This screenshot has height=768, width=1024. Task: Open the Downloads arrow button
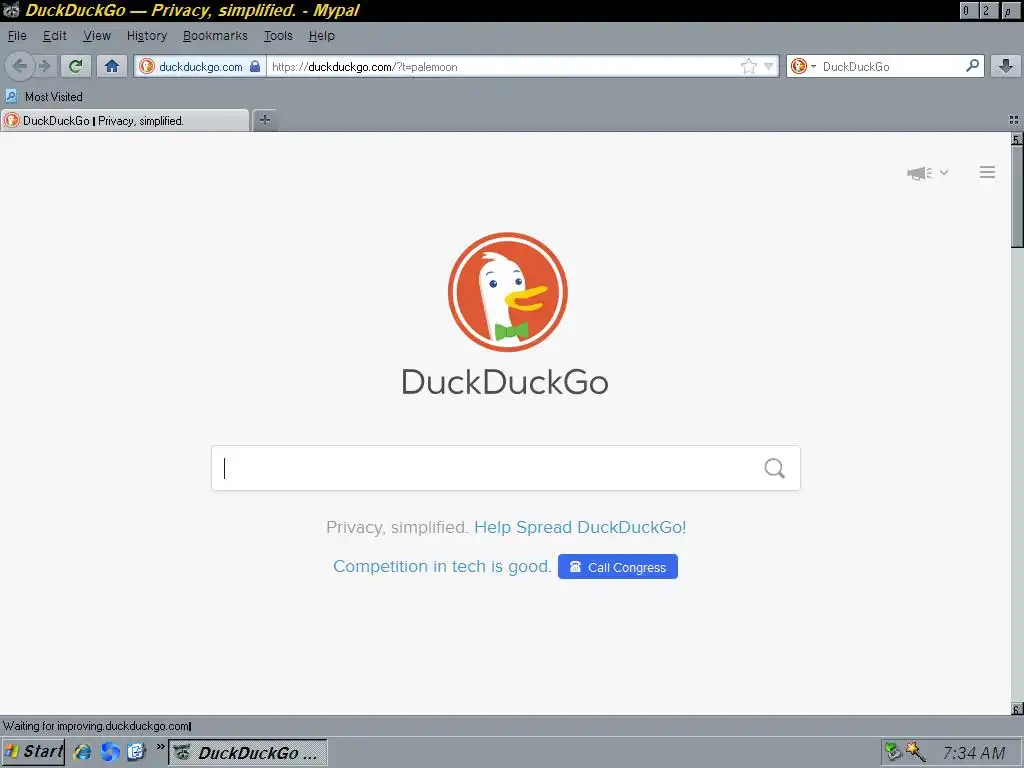pos(1006,66)
